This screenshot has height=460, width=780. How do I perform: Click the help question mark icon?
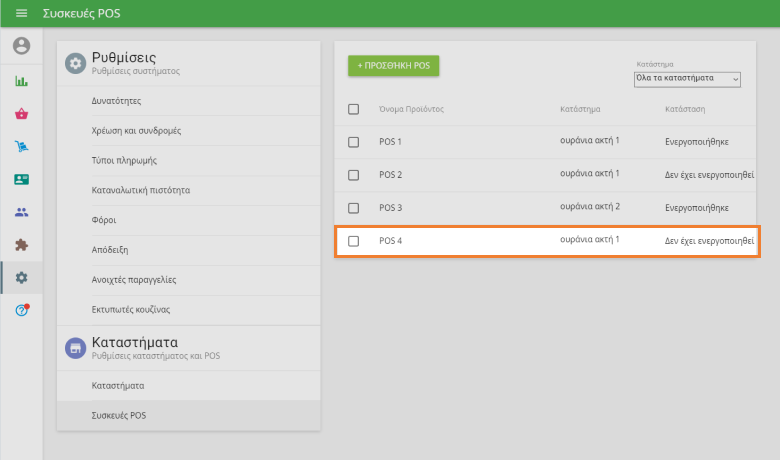coord(21,310)
